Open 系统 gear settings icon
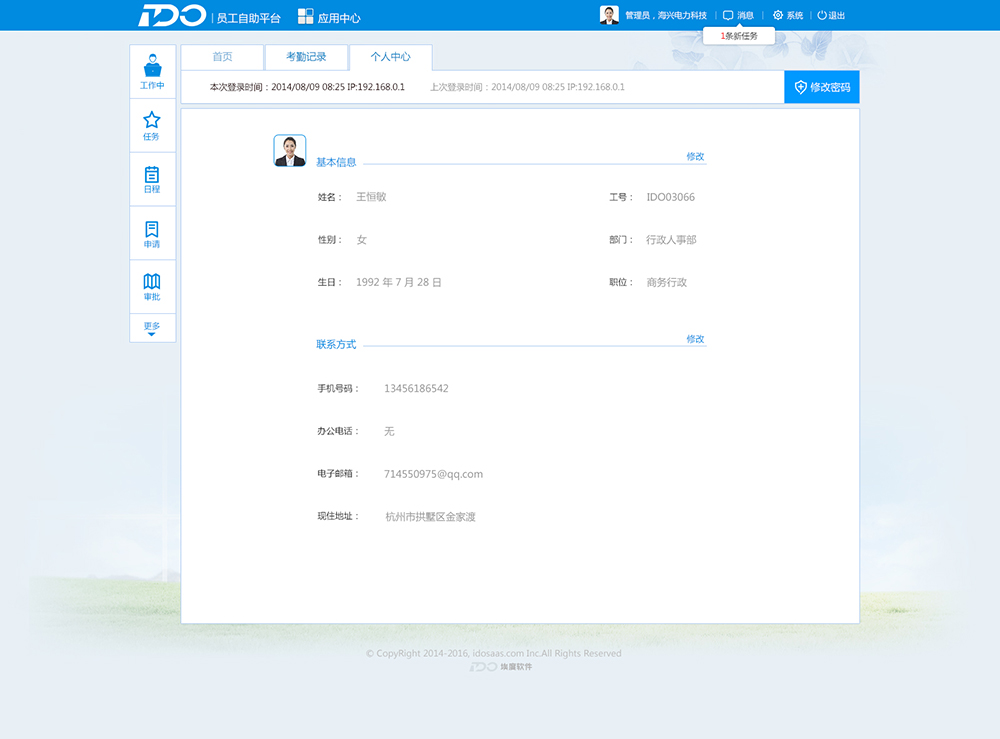Screen dimensions: 1000x739 coord(778,16)
